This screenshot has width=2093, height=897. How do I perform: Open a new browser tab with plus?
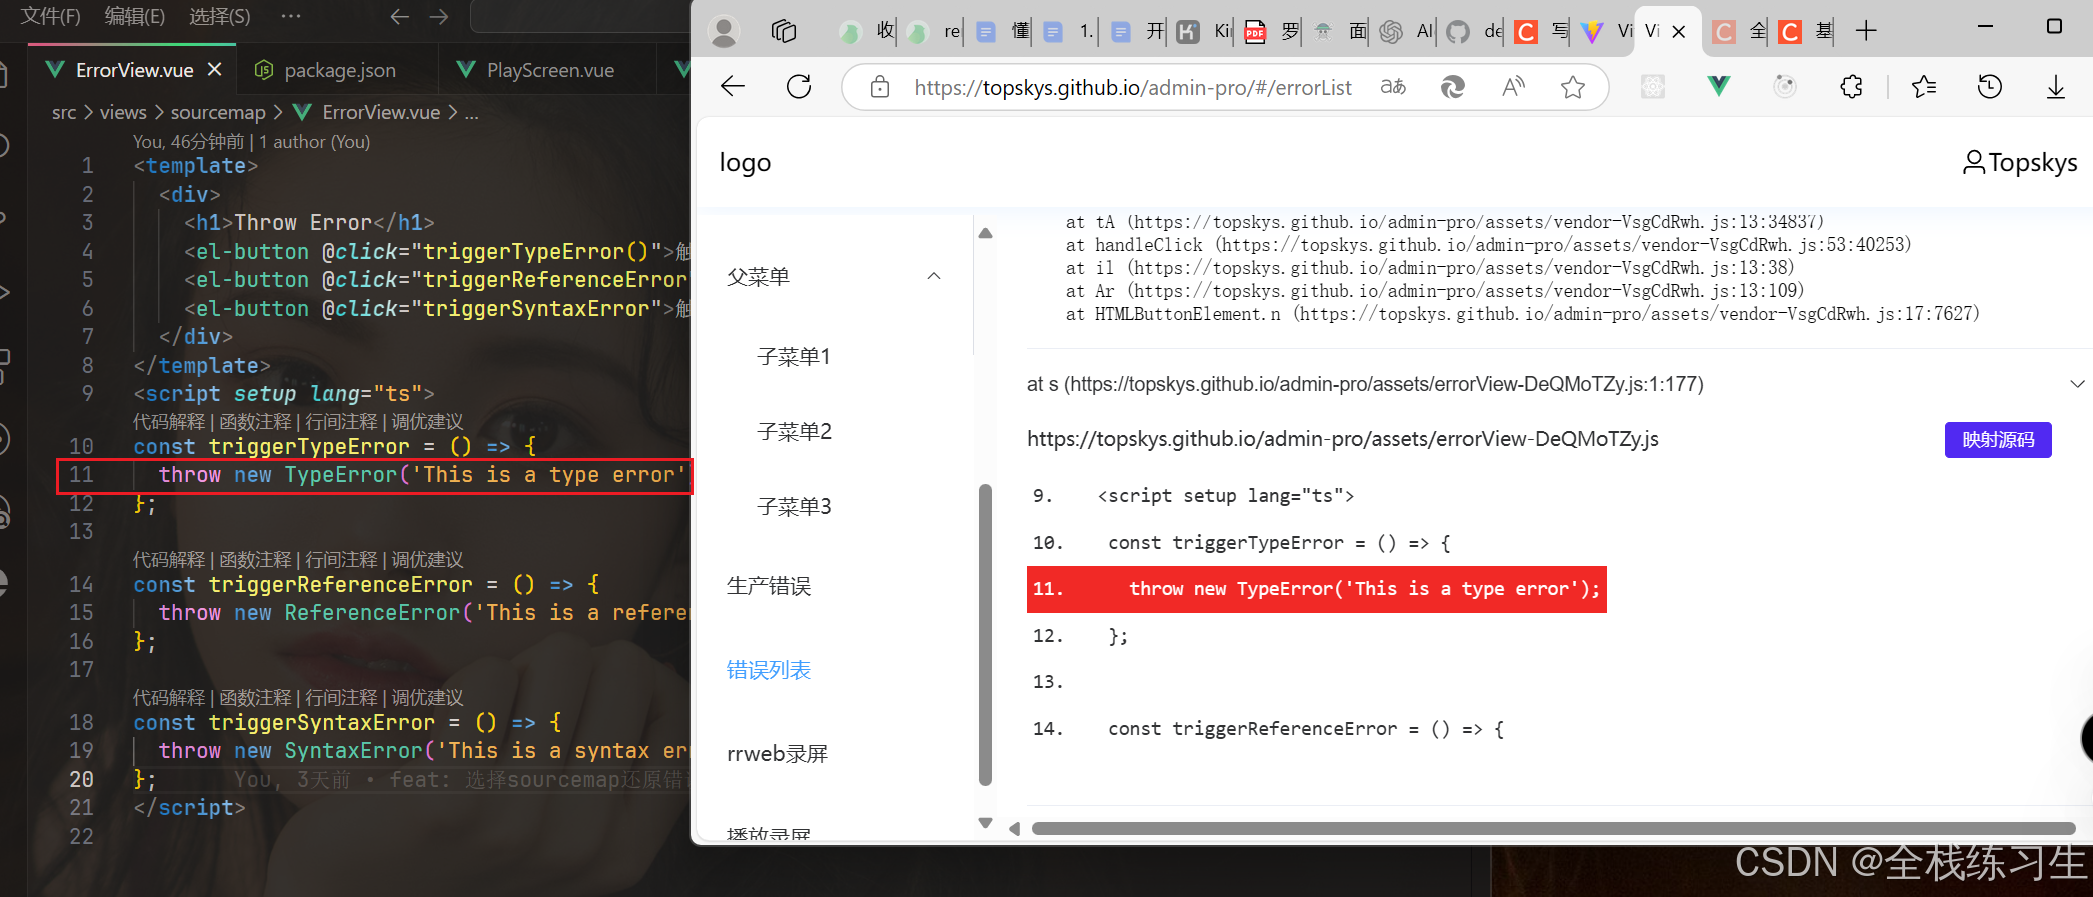click(x=1866, y=31)
